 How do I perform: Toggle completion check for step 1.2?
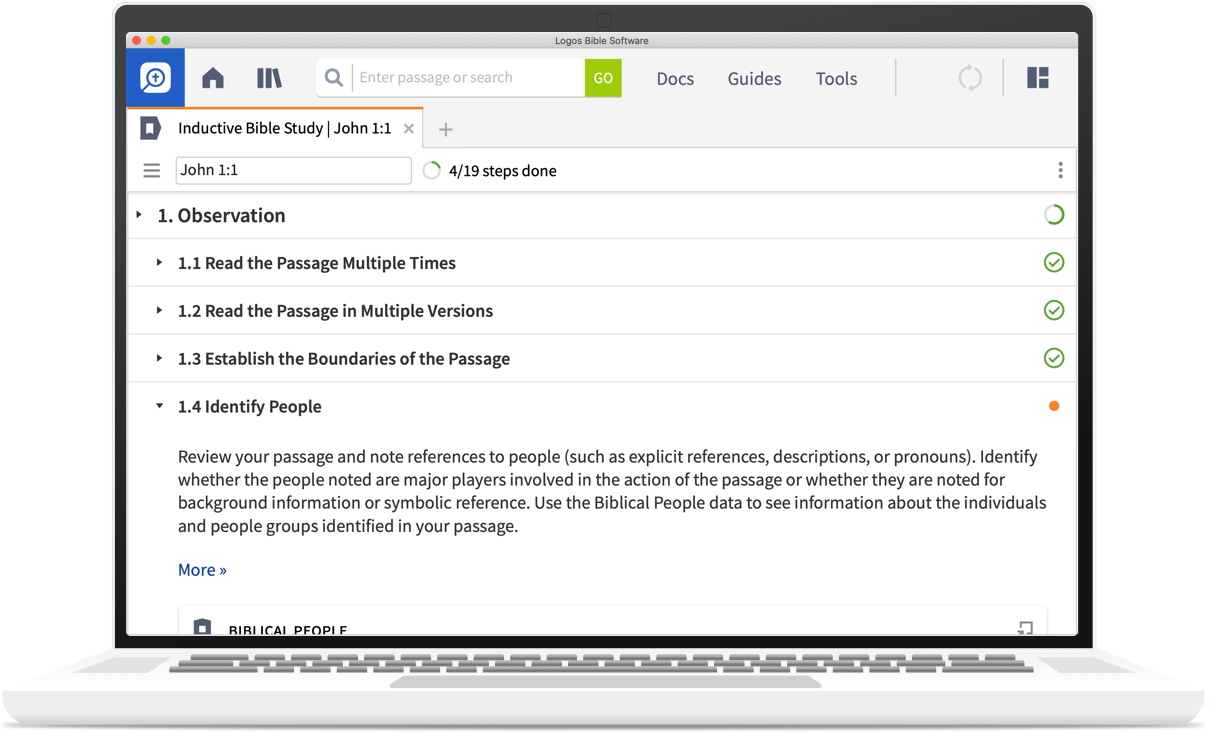[1054, 310]
